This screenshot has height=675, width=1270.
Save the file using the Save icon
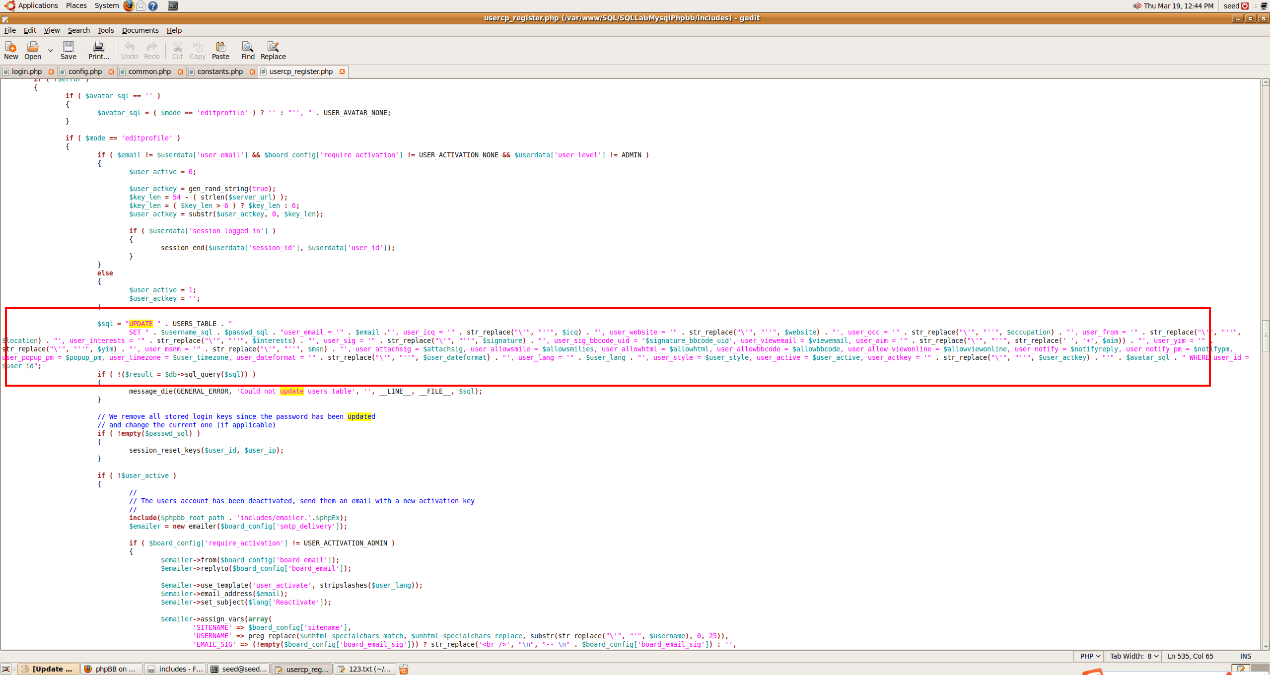(68, 50)
